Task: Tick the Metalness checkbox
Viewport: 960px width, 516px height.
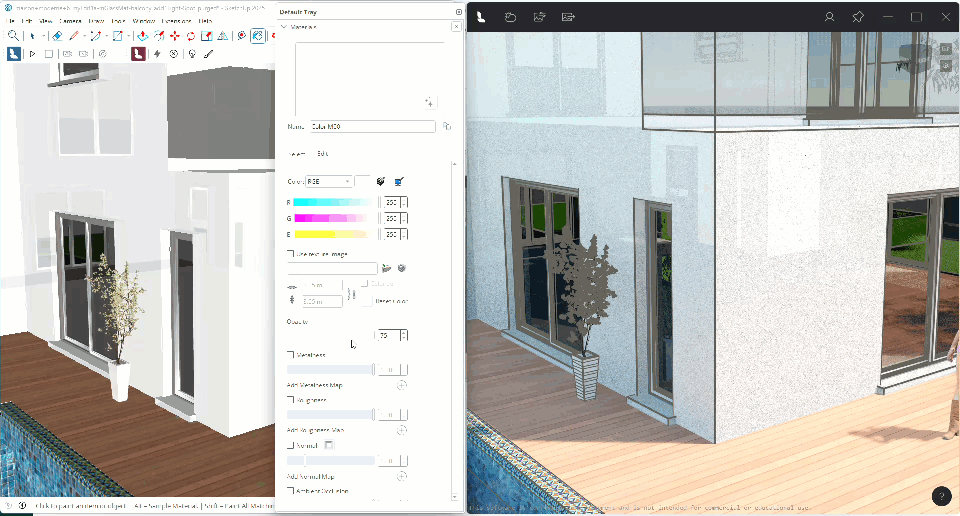Action: coord(291,355)
